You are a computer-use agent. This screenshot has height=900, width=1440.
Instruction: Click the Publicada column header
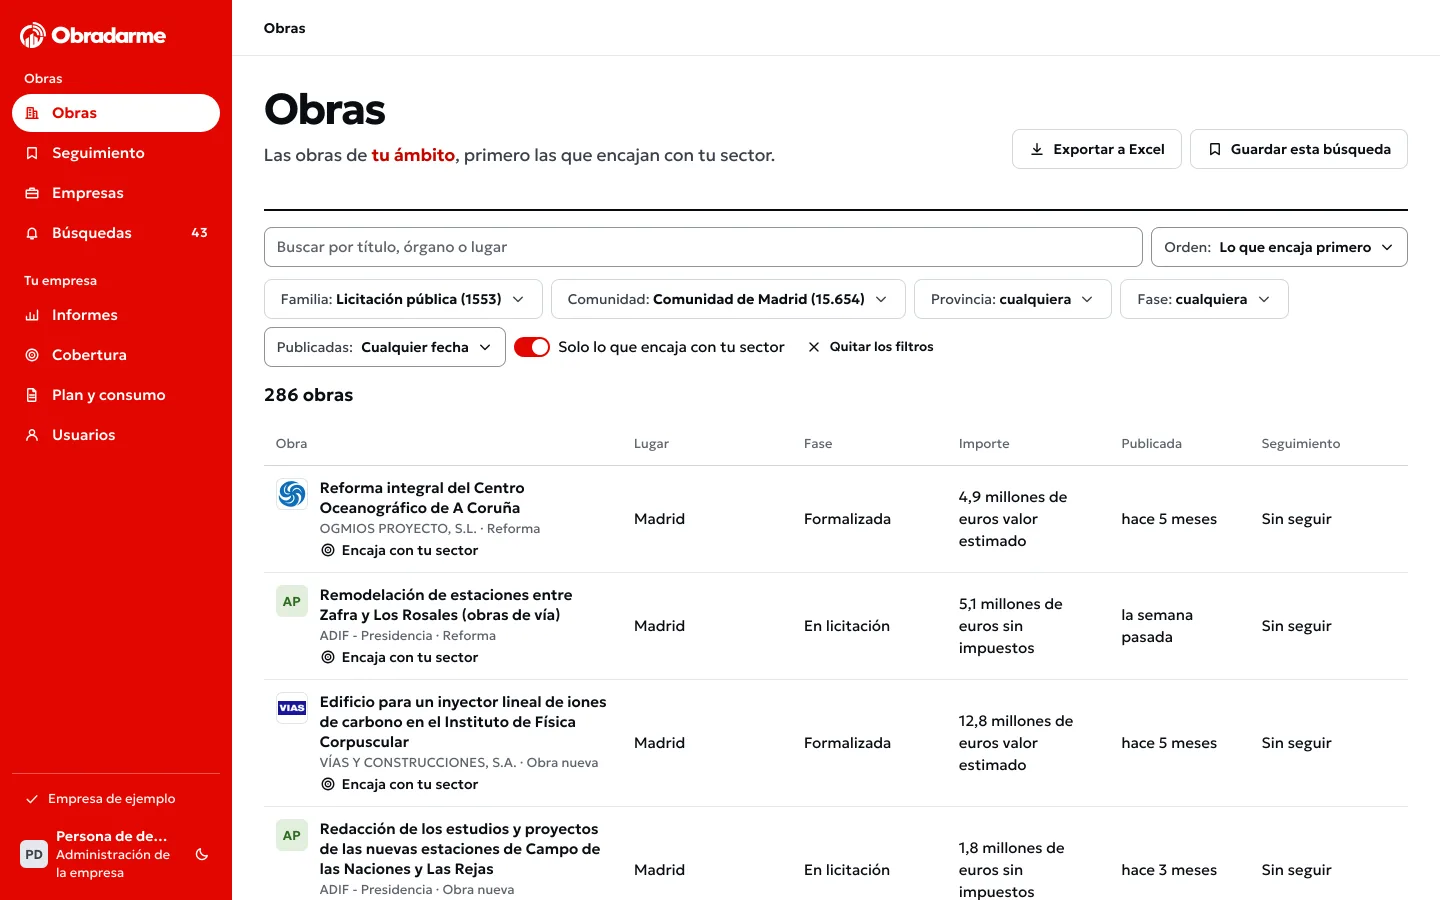click(x=1151, y=444)
